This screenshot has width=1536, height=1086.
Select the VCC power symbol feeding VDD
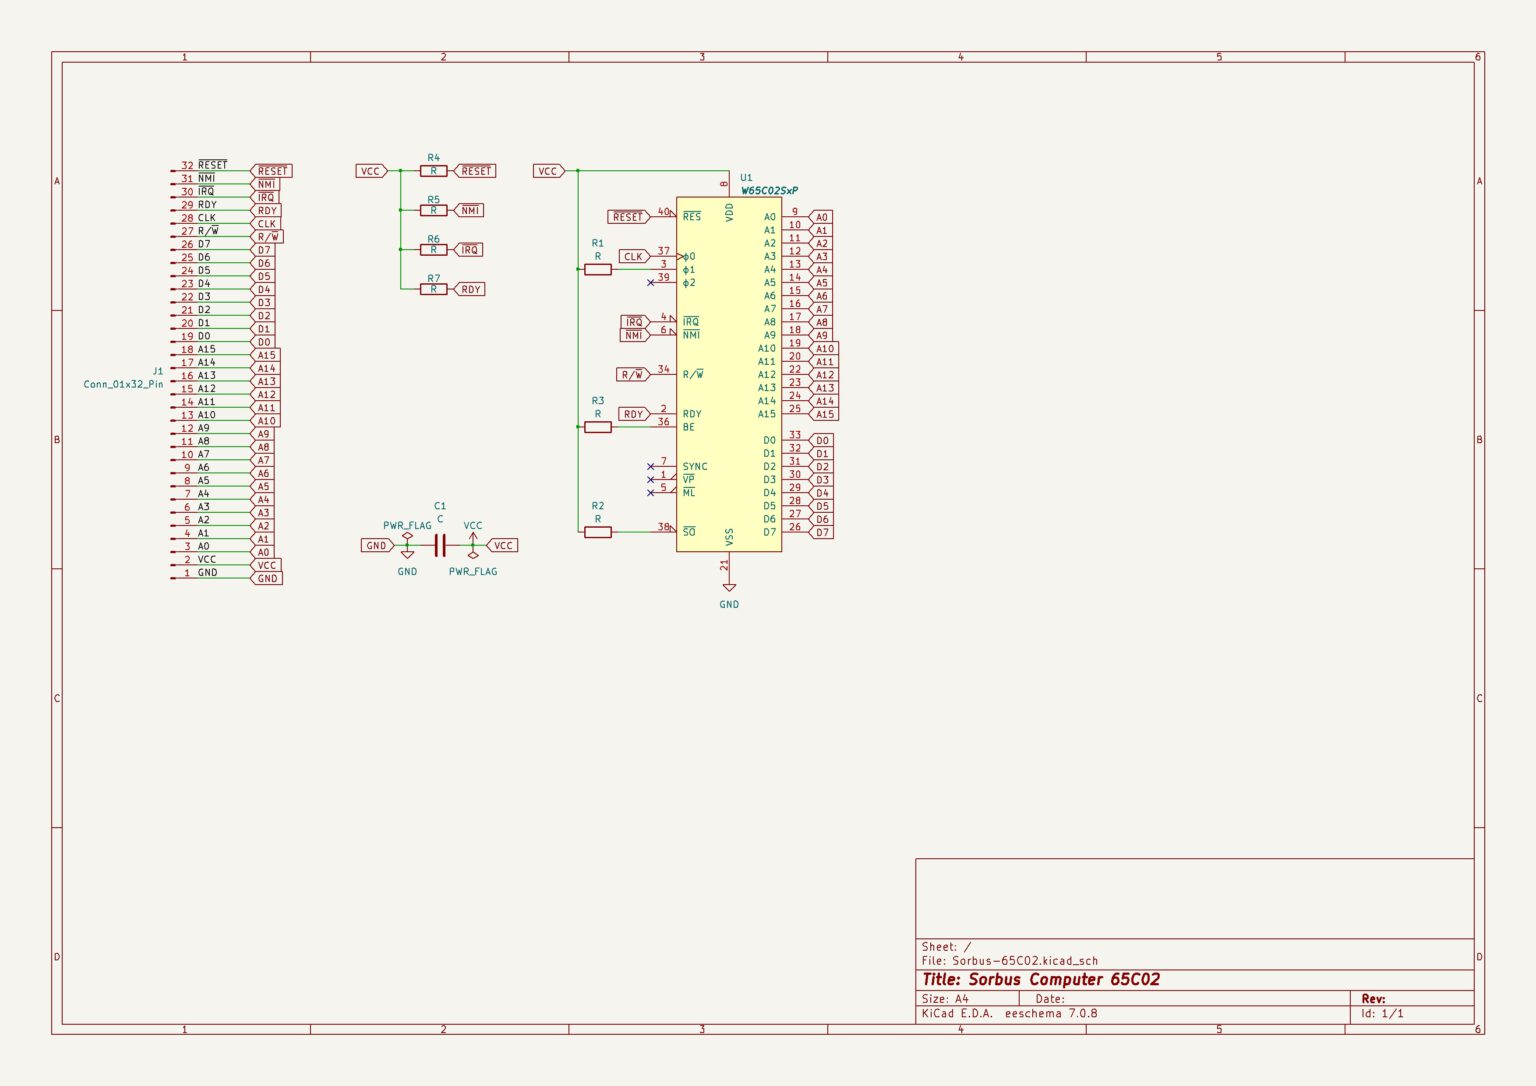(x=548, y=170)
